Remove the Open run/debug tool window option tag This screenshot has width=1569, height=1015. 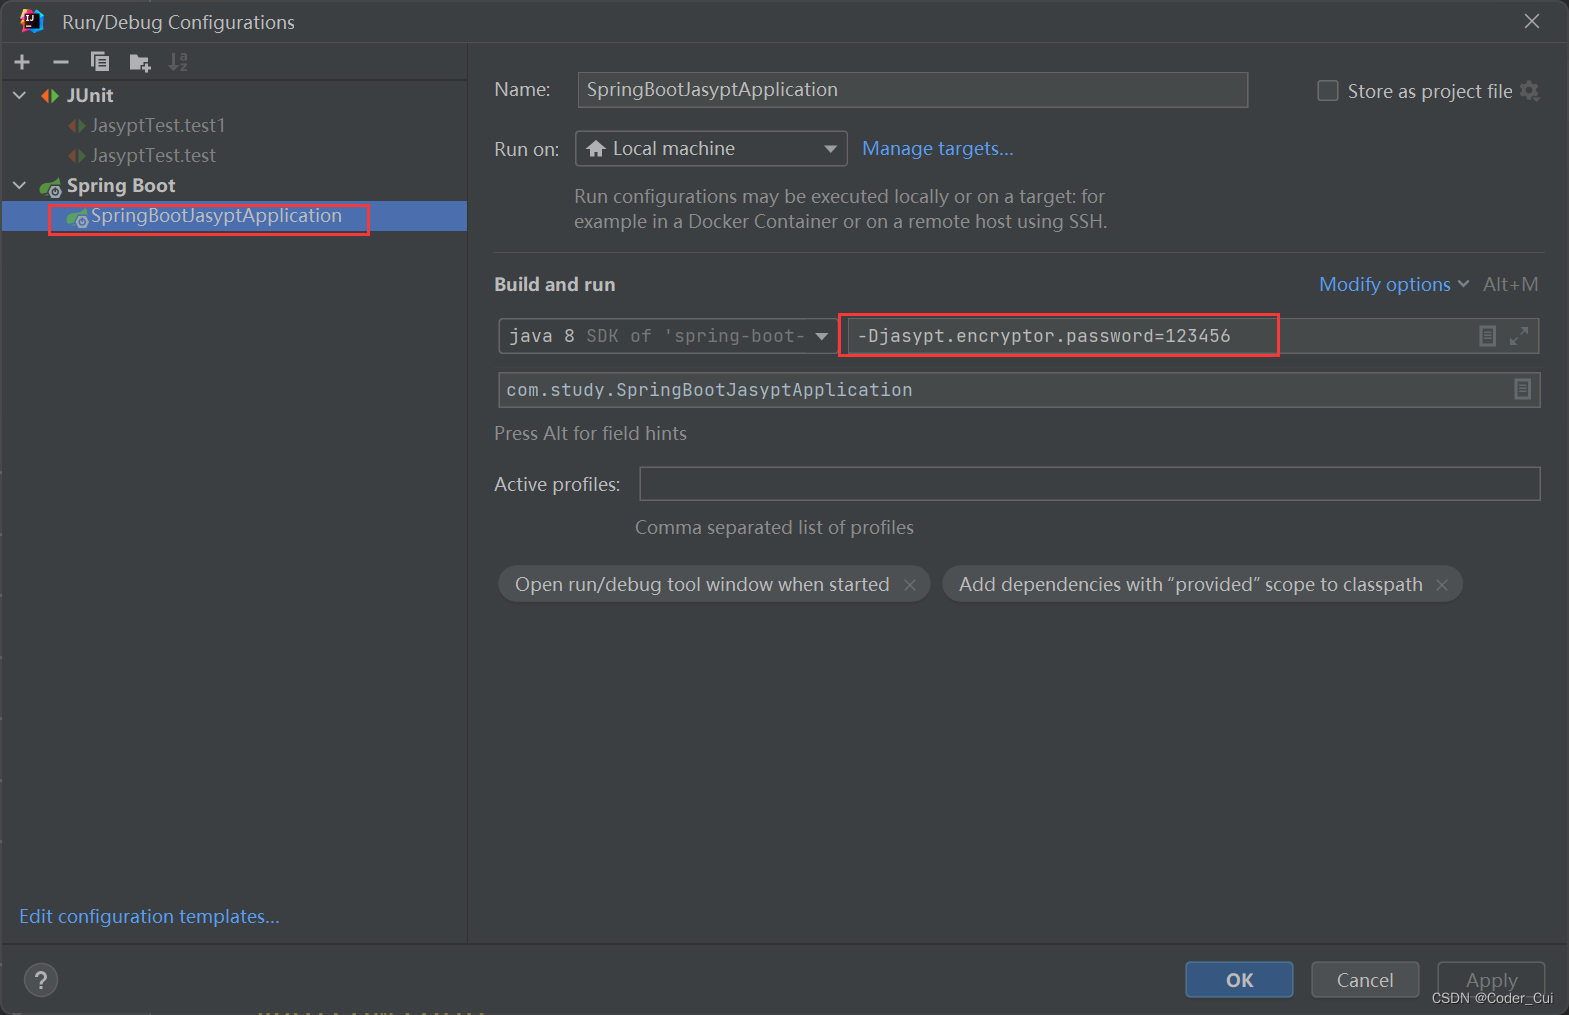(910, 585)
